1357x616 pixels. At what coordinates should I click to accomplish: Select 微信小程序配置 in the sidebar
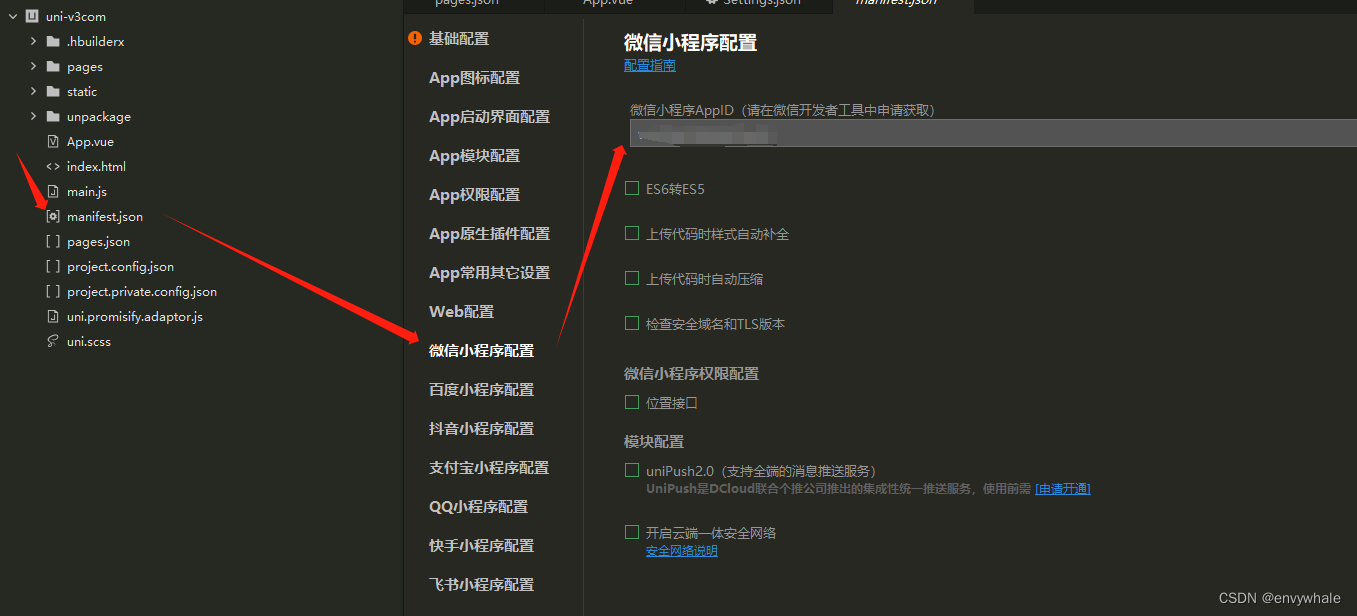[481, 351]
